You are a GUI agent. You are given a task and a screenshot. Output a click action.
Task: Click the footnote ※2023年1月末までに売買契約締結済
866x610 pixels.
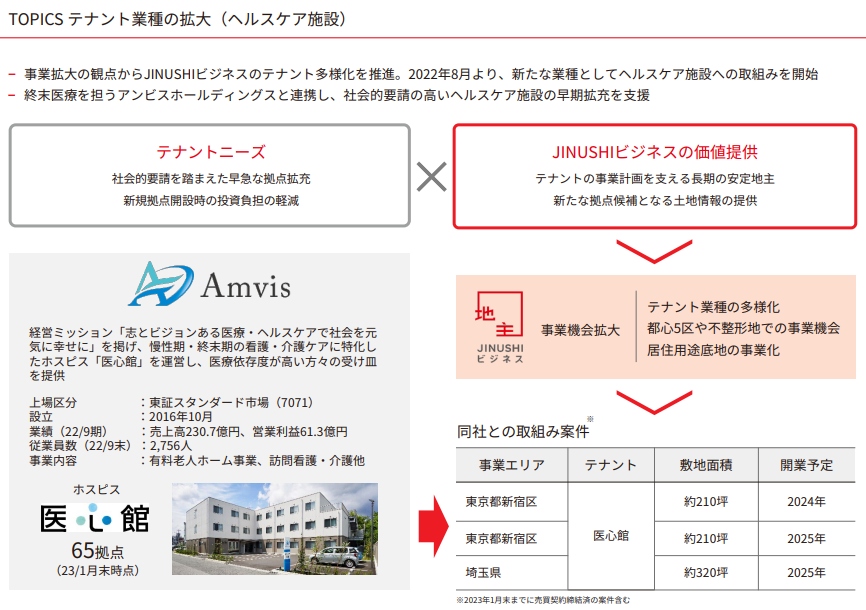point(543,600)
